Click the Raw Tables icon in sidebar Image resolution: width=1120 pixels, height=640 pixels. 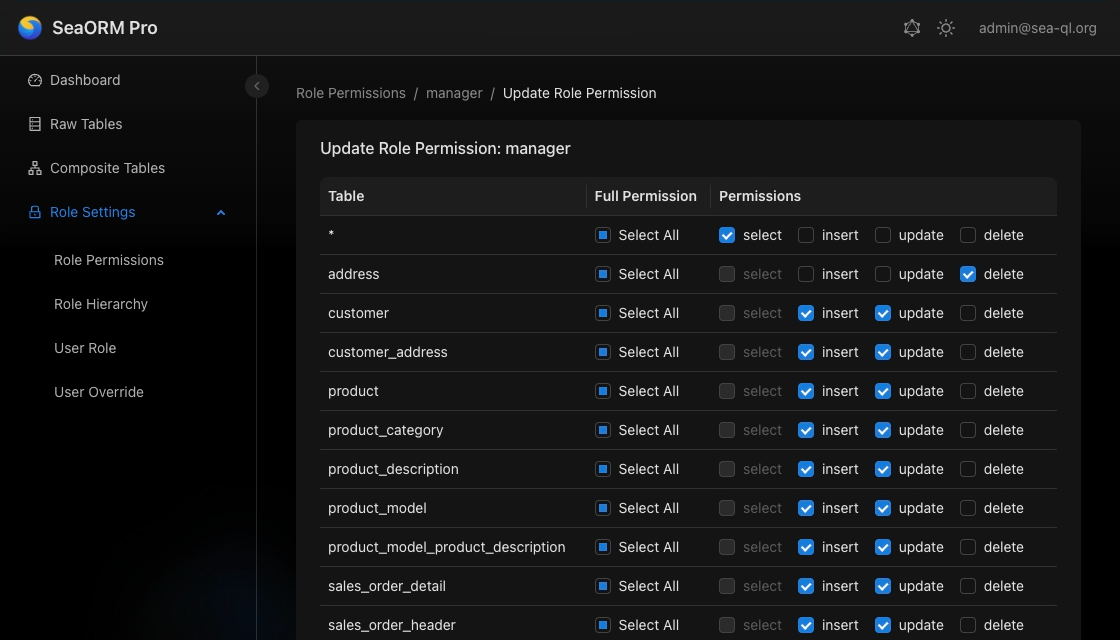pyautogui.click(x=35, y=124)
